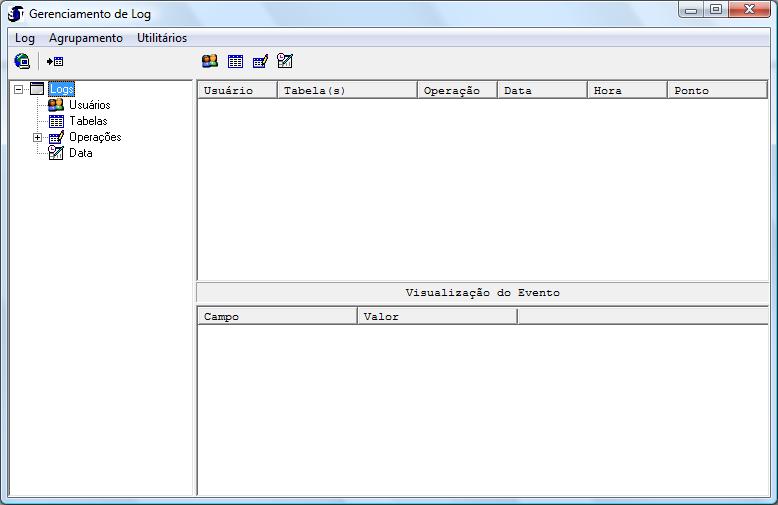
Task: Open the Agrupamento menu
Action: pyautogui.click(x=86, y=38)
